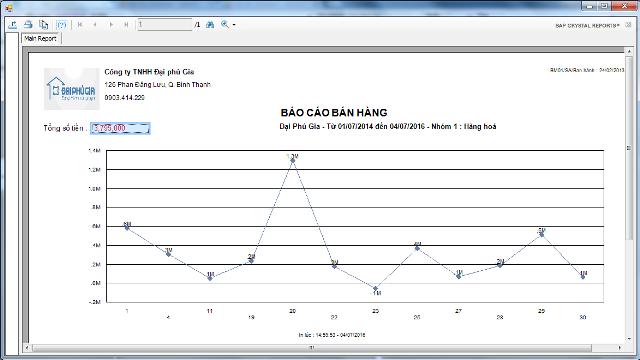
Task: Click the page number input field
Action: click(x=164, y=25)
